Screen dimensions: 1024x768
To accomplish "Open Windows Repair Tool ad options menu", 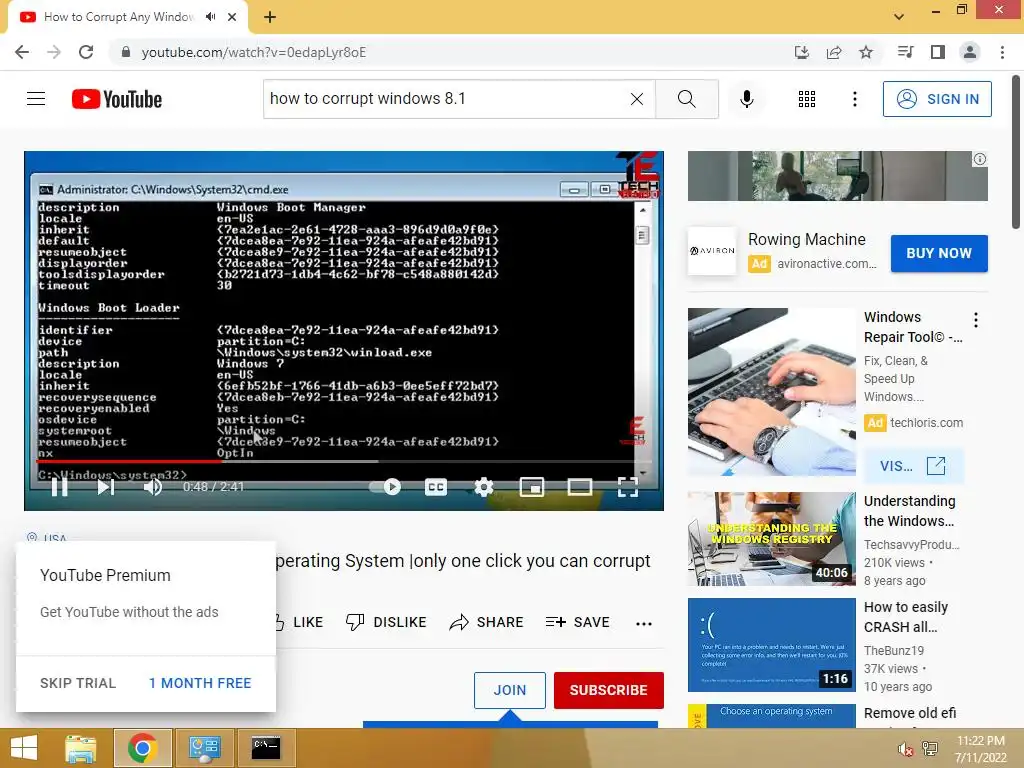I will [x=976, y=320].
